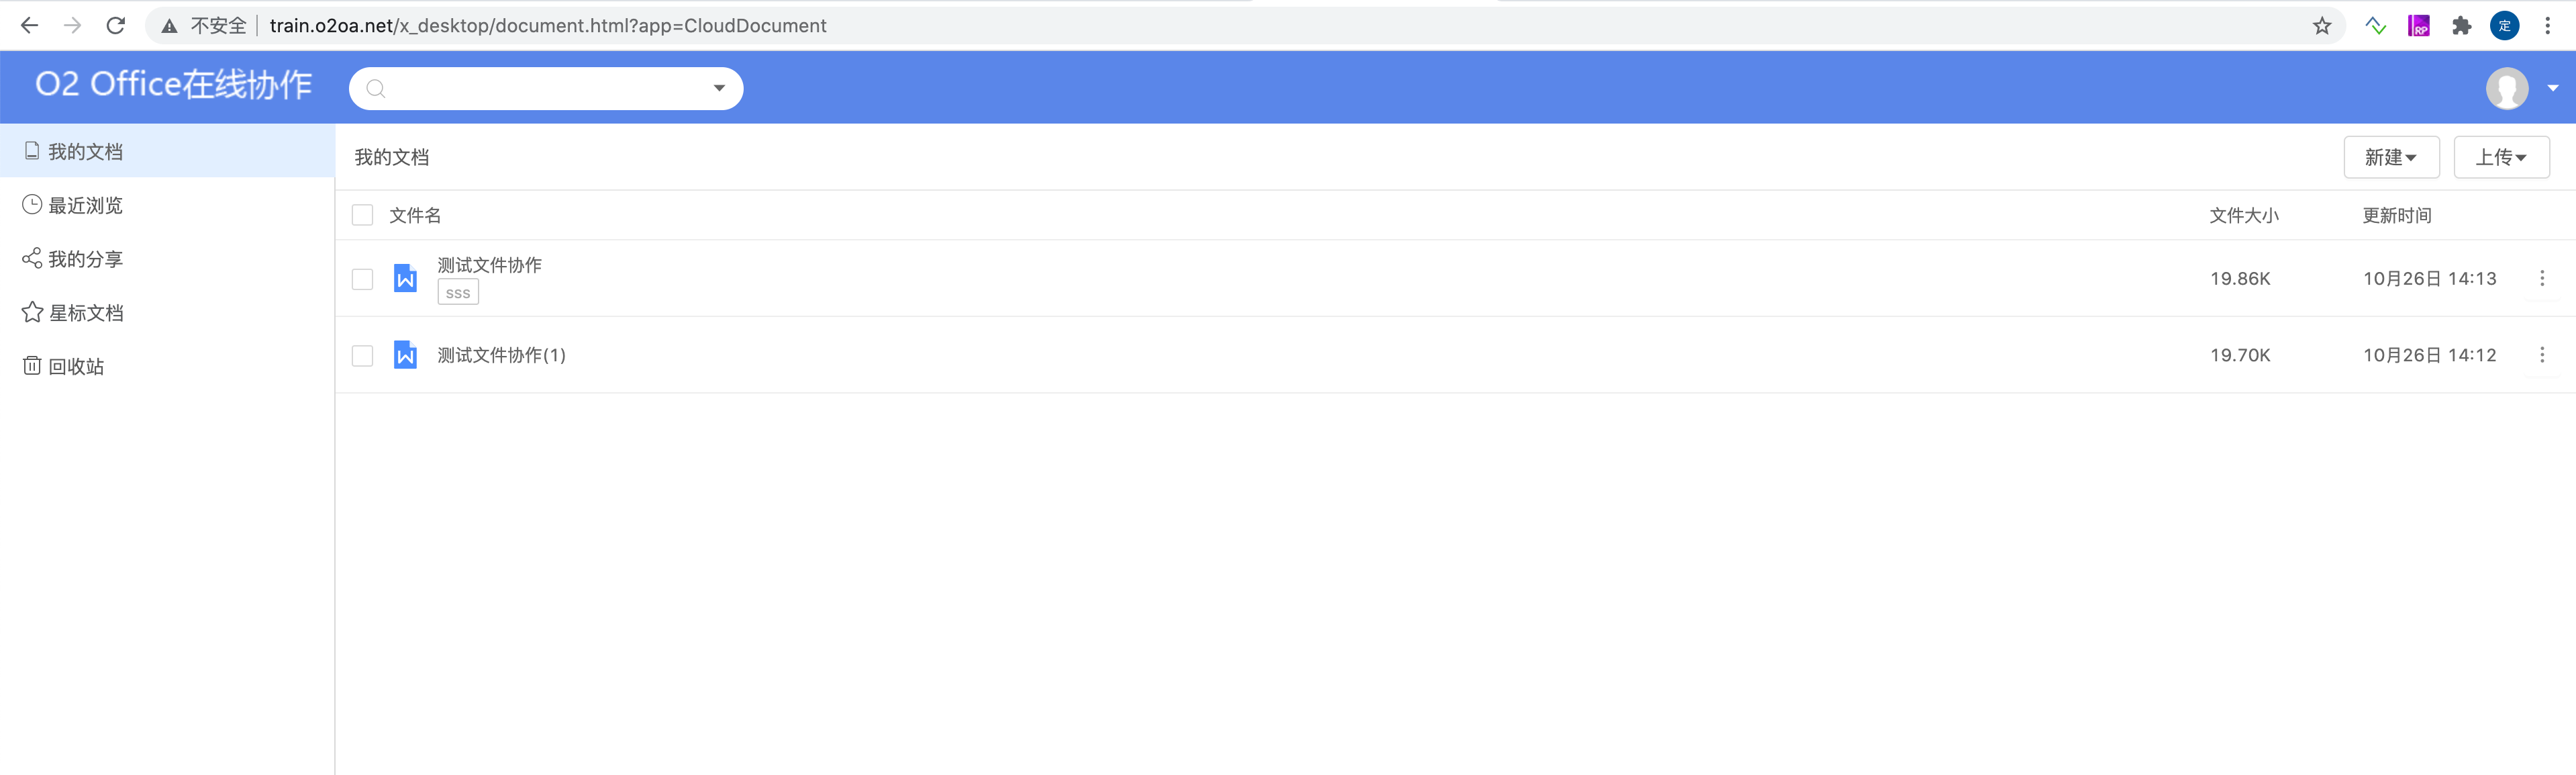2576x775 pixels.
Task: Click the Word icon of 测试文件协作(1)
Action: coord(405,355)
